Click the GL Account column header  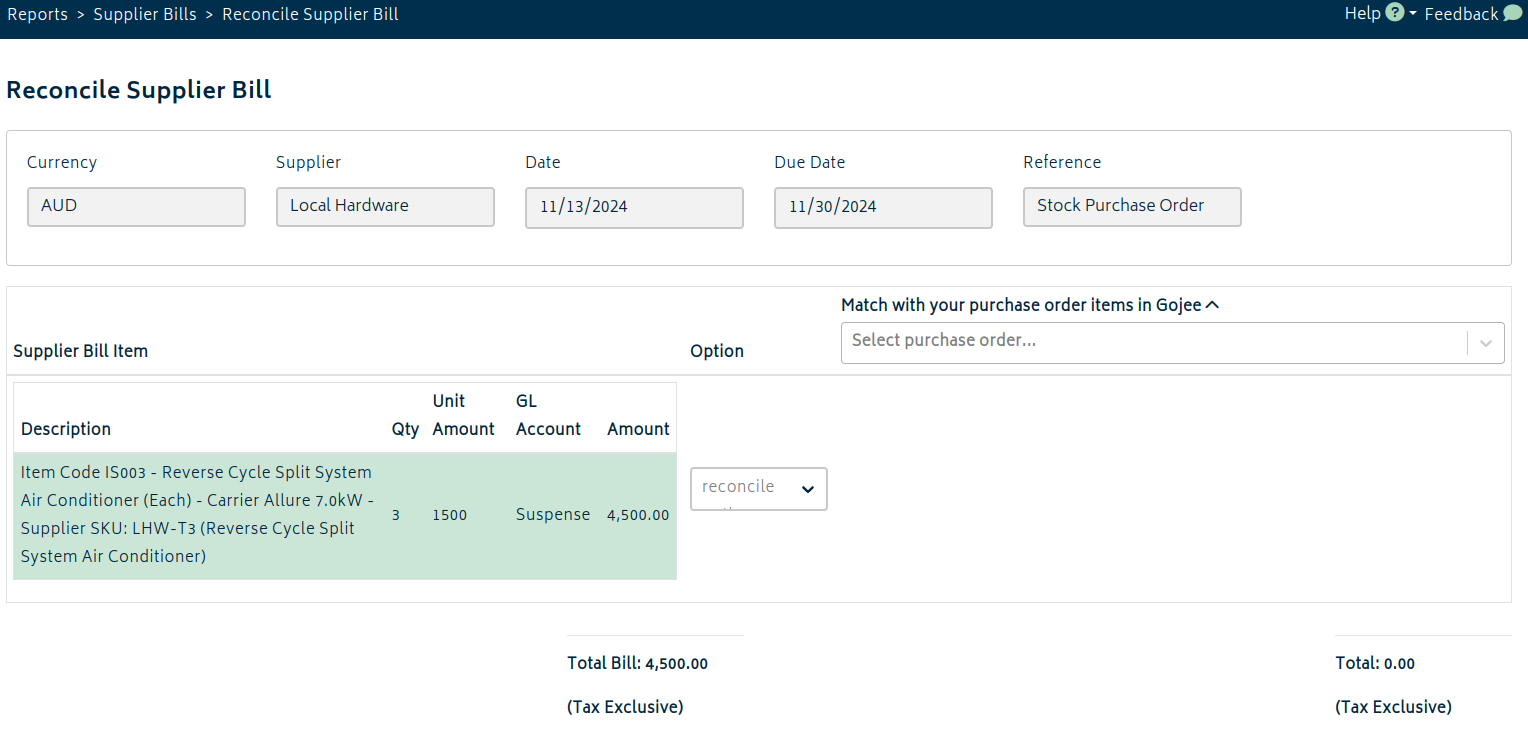click(548, 415)
